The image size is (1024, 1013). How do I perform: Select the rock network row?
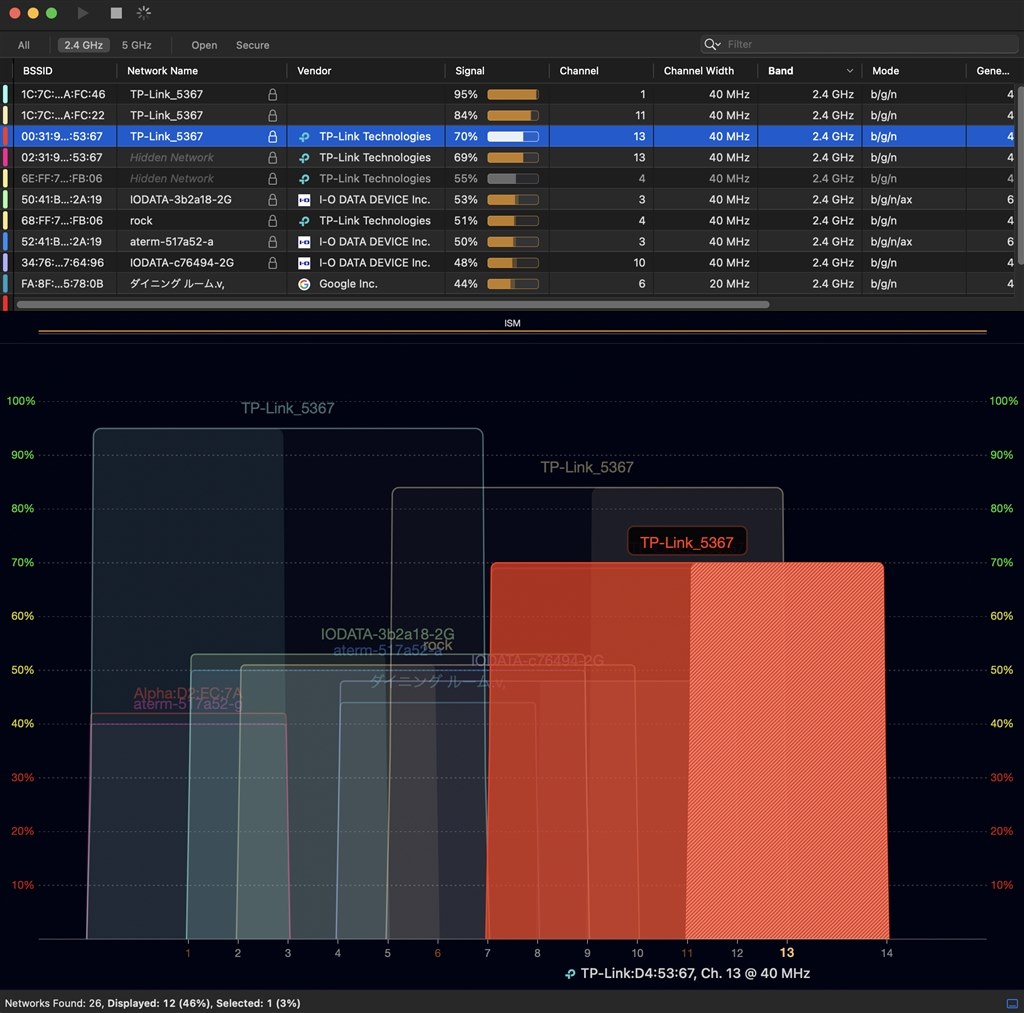point(513,221)
